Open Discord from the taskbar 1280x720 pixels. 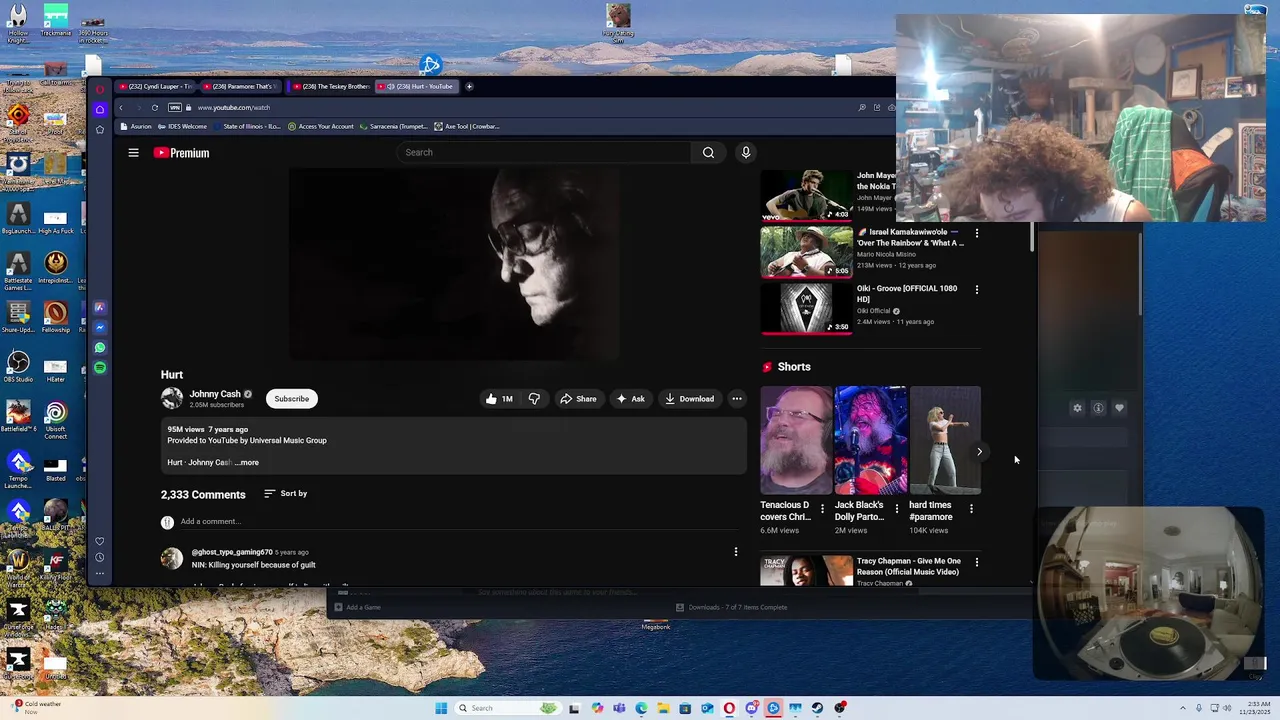pyautogui.click(x=752, y=708)
